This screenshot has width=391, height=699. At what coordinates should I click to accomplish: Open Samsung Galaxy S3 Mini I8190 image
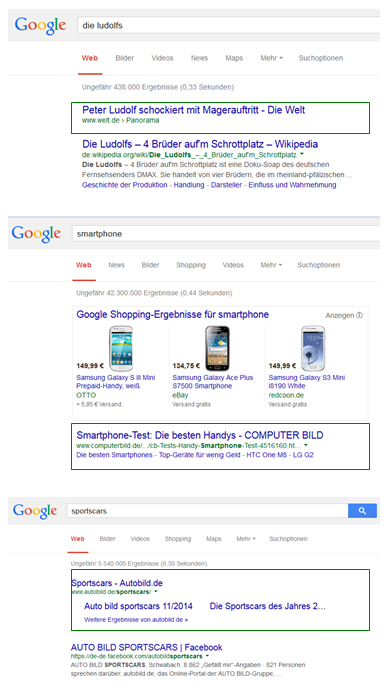point(313,348)
